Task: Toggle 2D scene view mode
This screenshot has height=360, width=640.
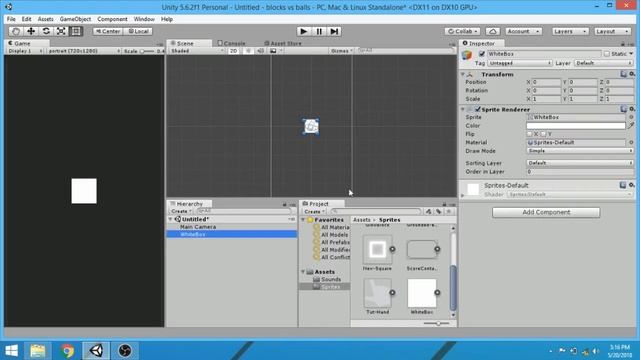Action: click(233, 51)
